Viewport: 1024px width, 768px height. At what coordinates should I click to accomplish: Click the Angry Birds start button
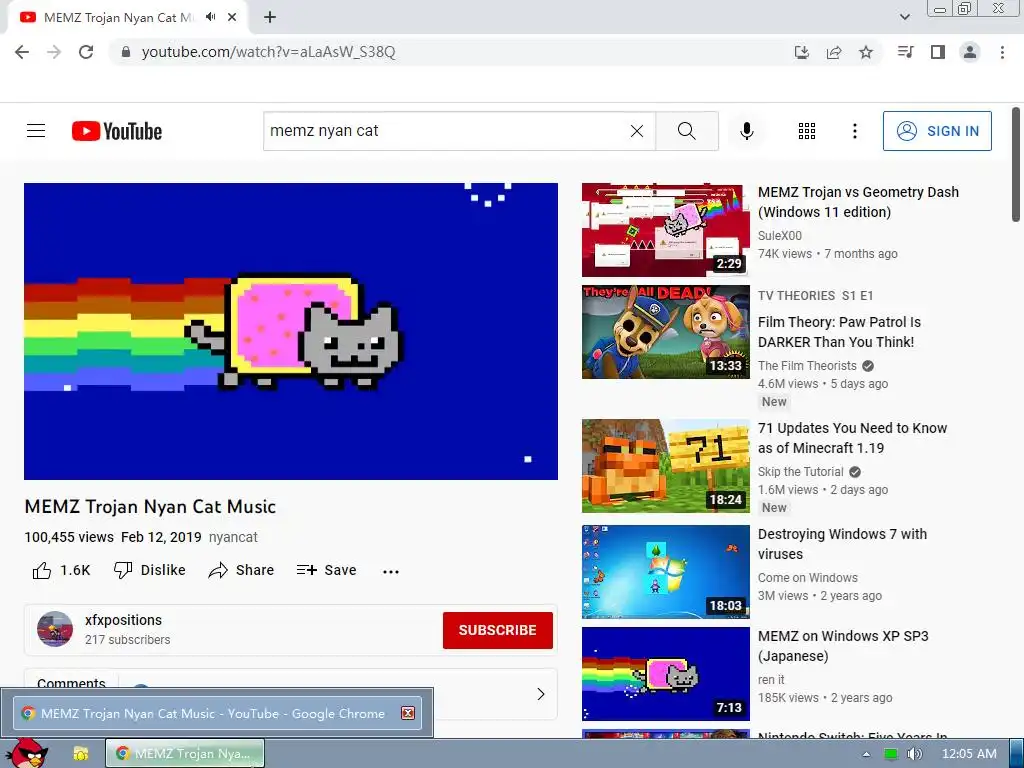point(26,753)
